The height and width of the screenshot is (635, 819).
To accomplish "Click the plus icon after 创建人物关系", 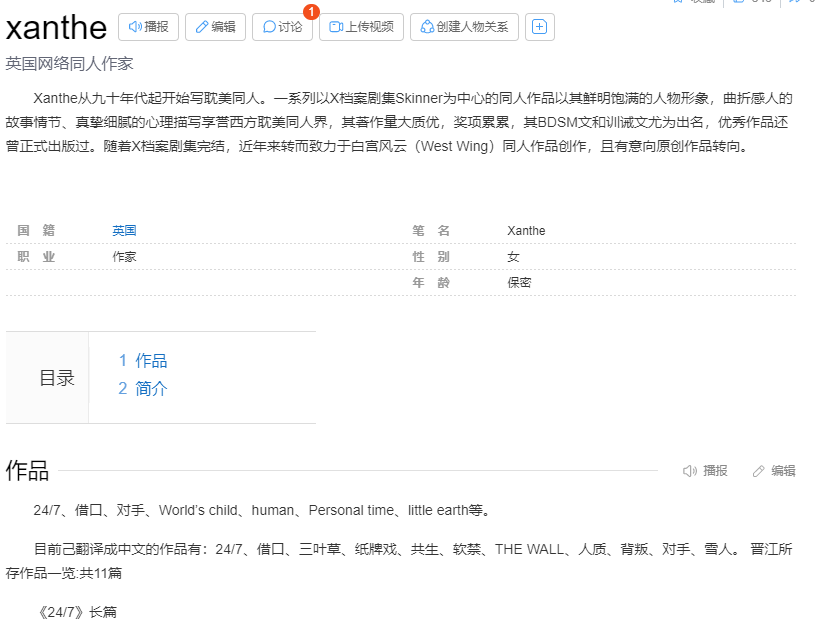I will (540, 27).
